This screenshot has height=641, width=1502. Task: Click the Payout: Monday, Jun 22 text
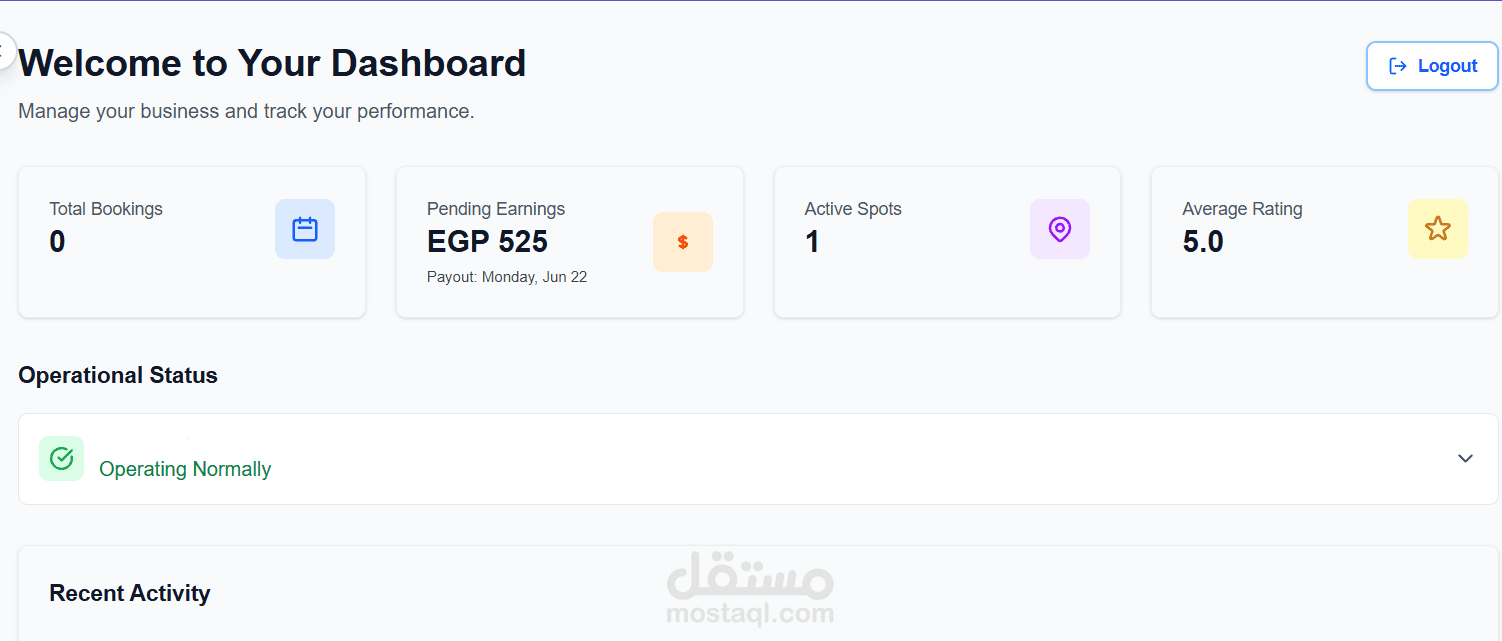click(507, 277)
